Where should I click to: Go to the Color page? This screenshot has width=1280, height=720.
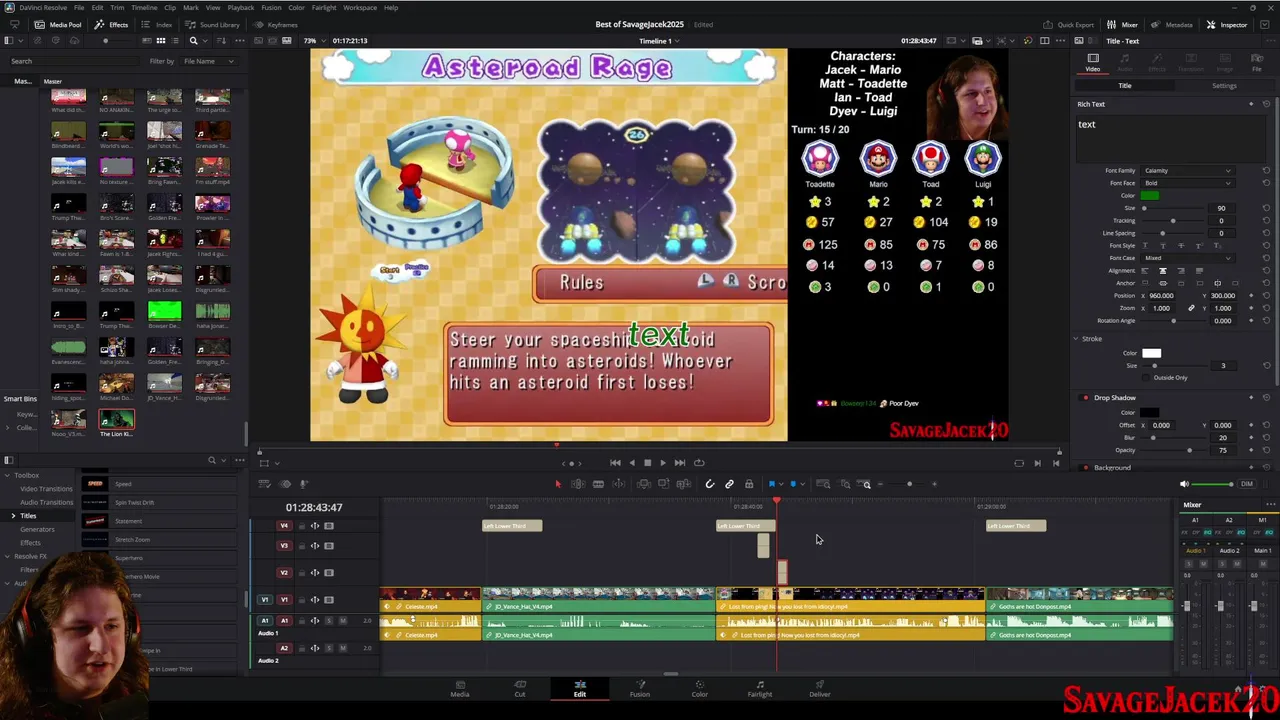click(x=700, y=689)
